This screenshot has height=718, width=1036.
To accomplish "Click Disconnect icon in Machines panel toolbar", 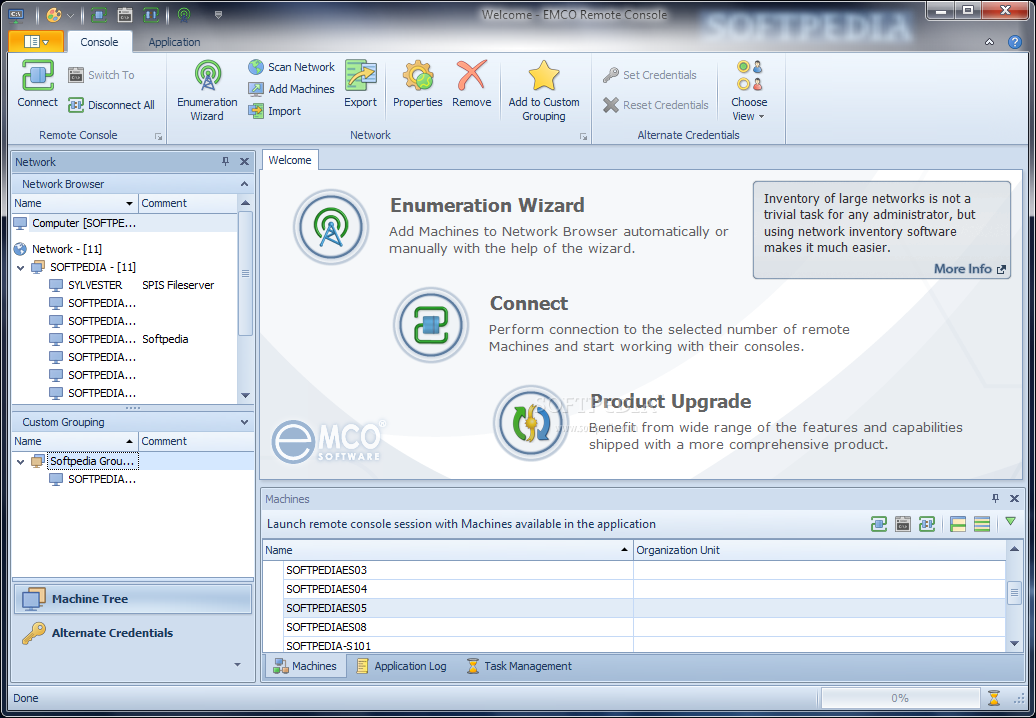I will [927, 524].
